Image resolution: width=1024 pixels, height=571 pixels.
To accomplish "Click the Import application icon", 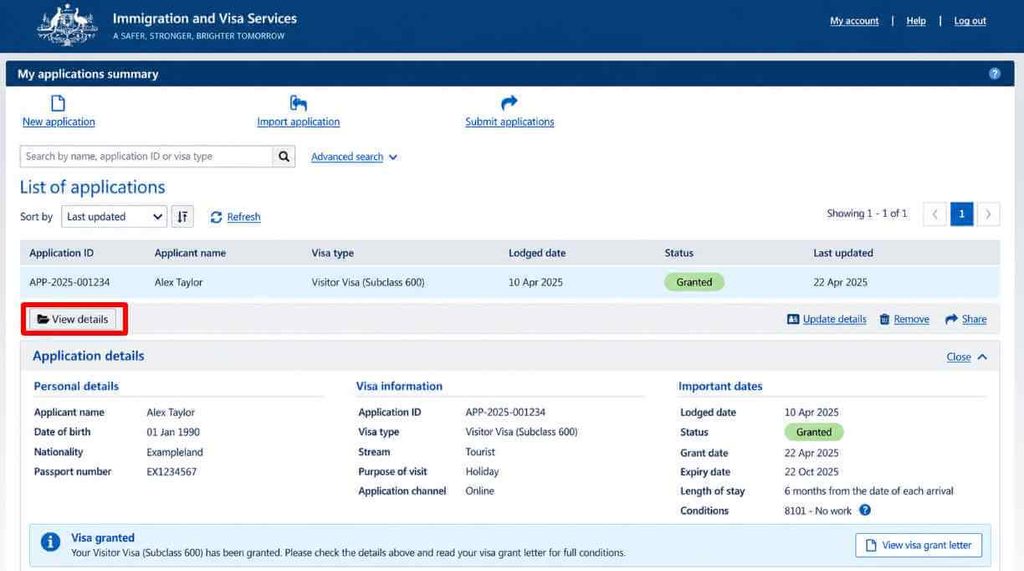I will [x=298, y=103].
